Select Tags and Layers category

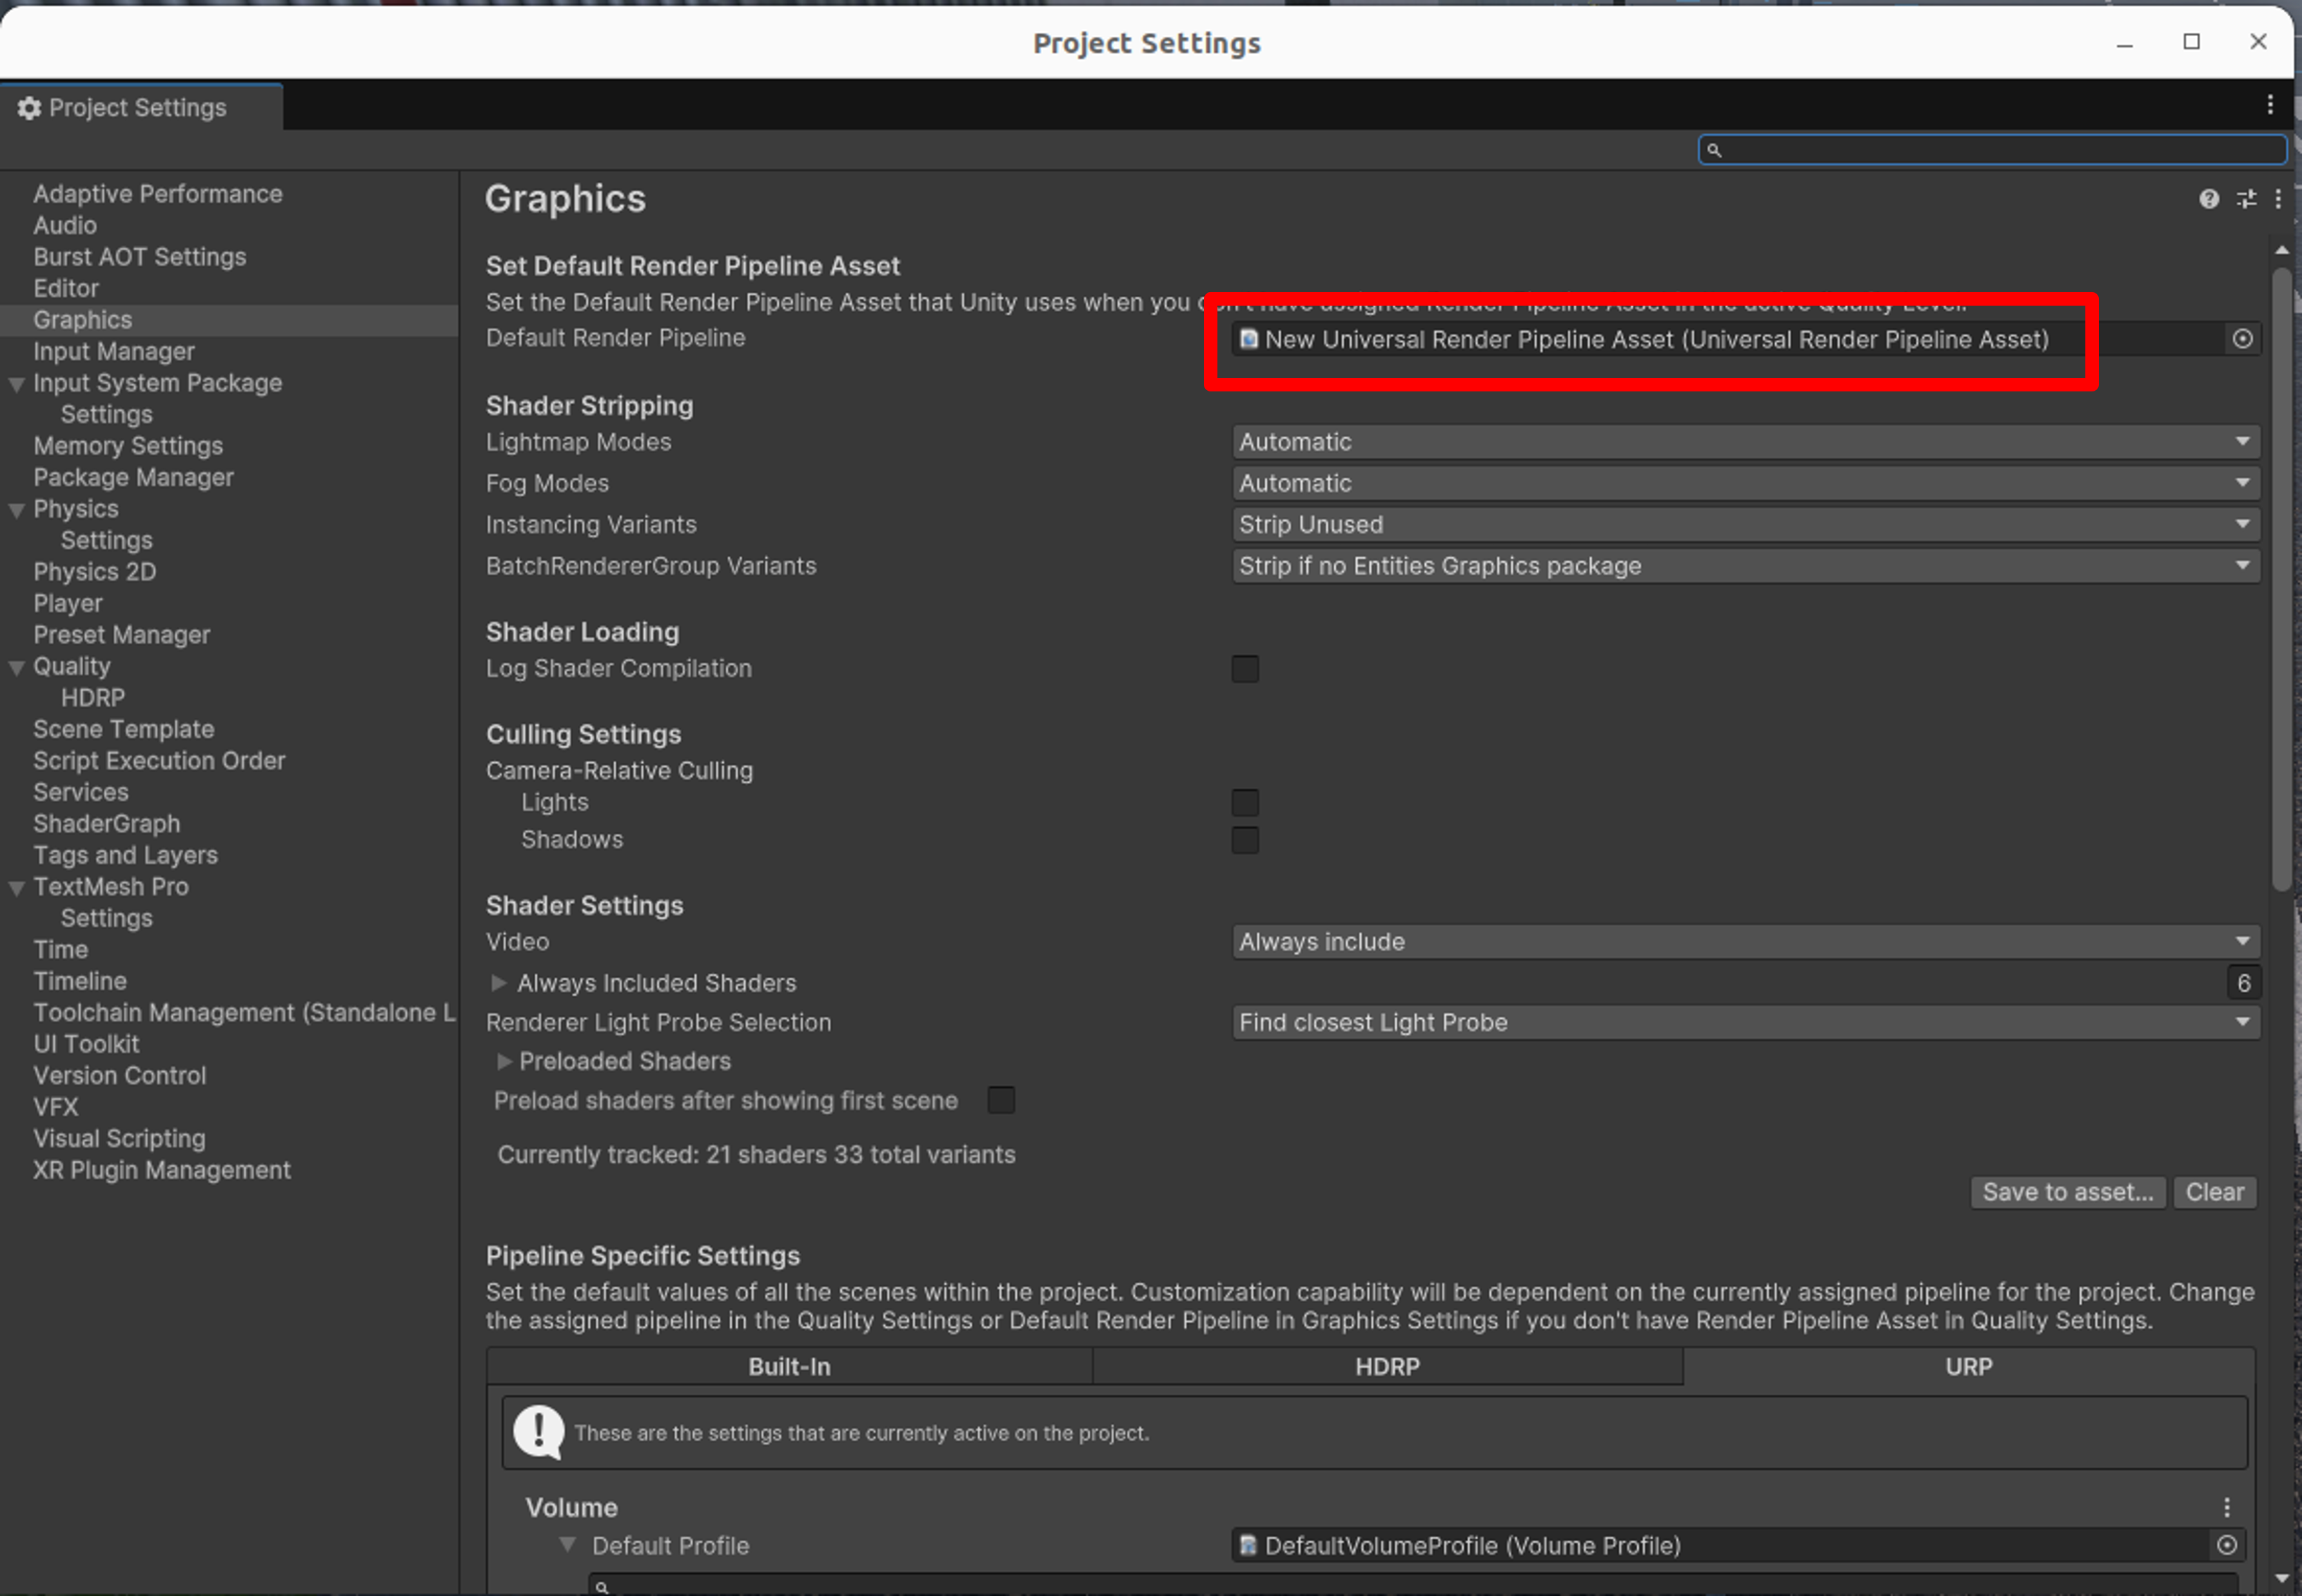pyautogui.click(x=125, y=855)
